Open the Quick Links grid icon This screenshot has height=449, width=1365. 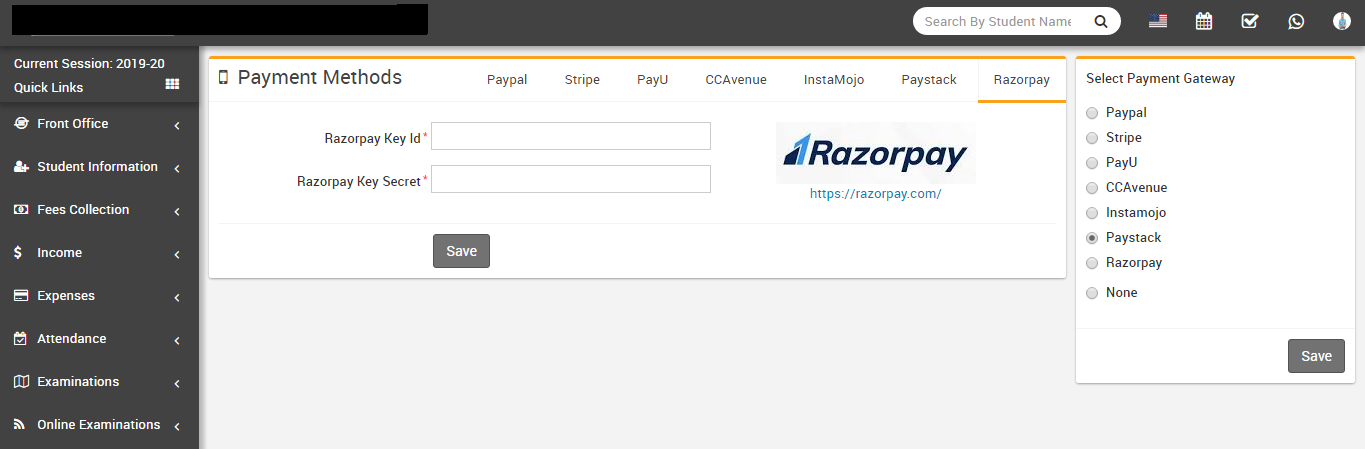click(172, 85)
